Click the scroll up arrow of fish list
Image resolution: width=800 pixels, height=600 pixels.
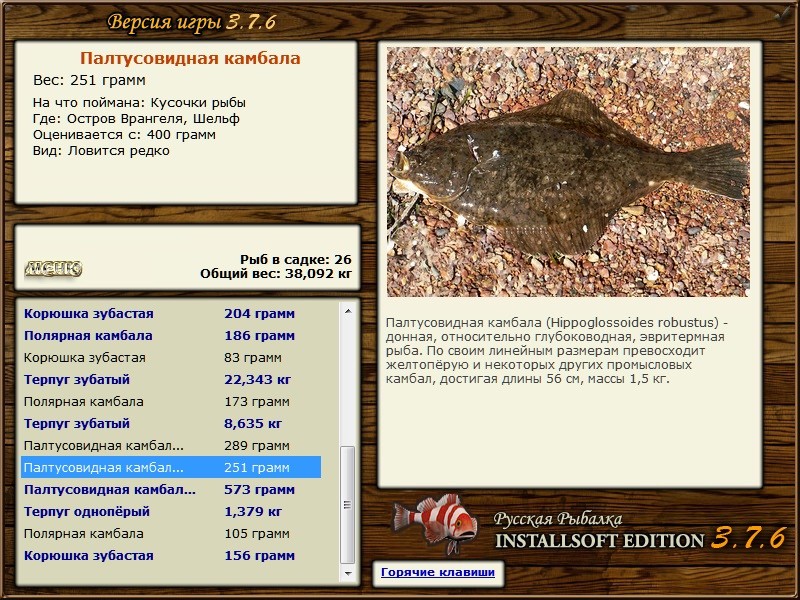348,311
